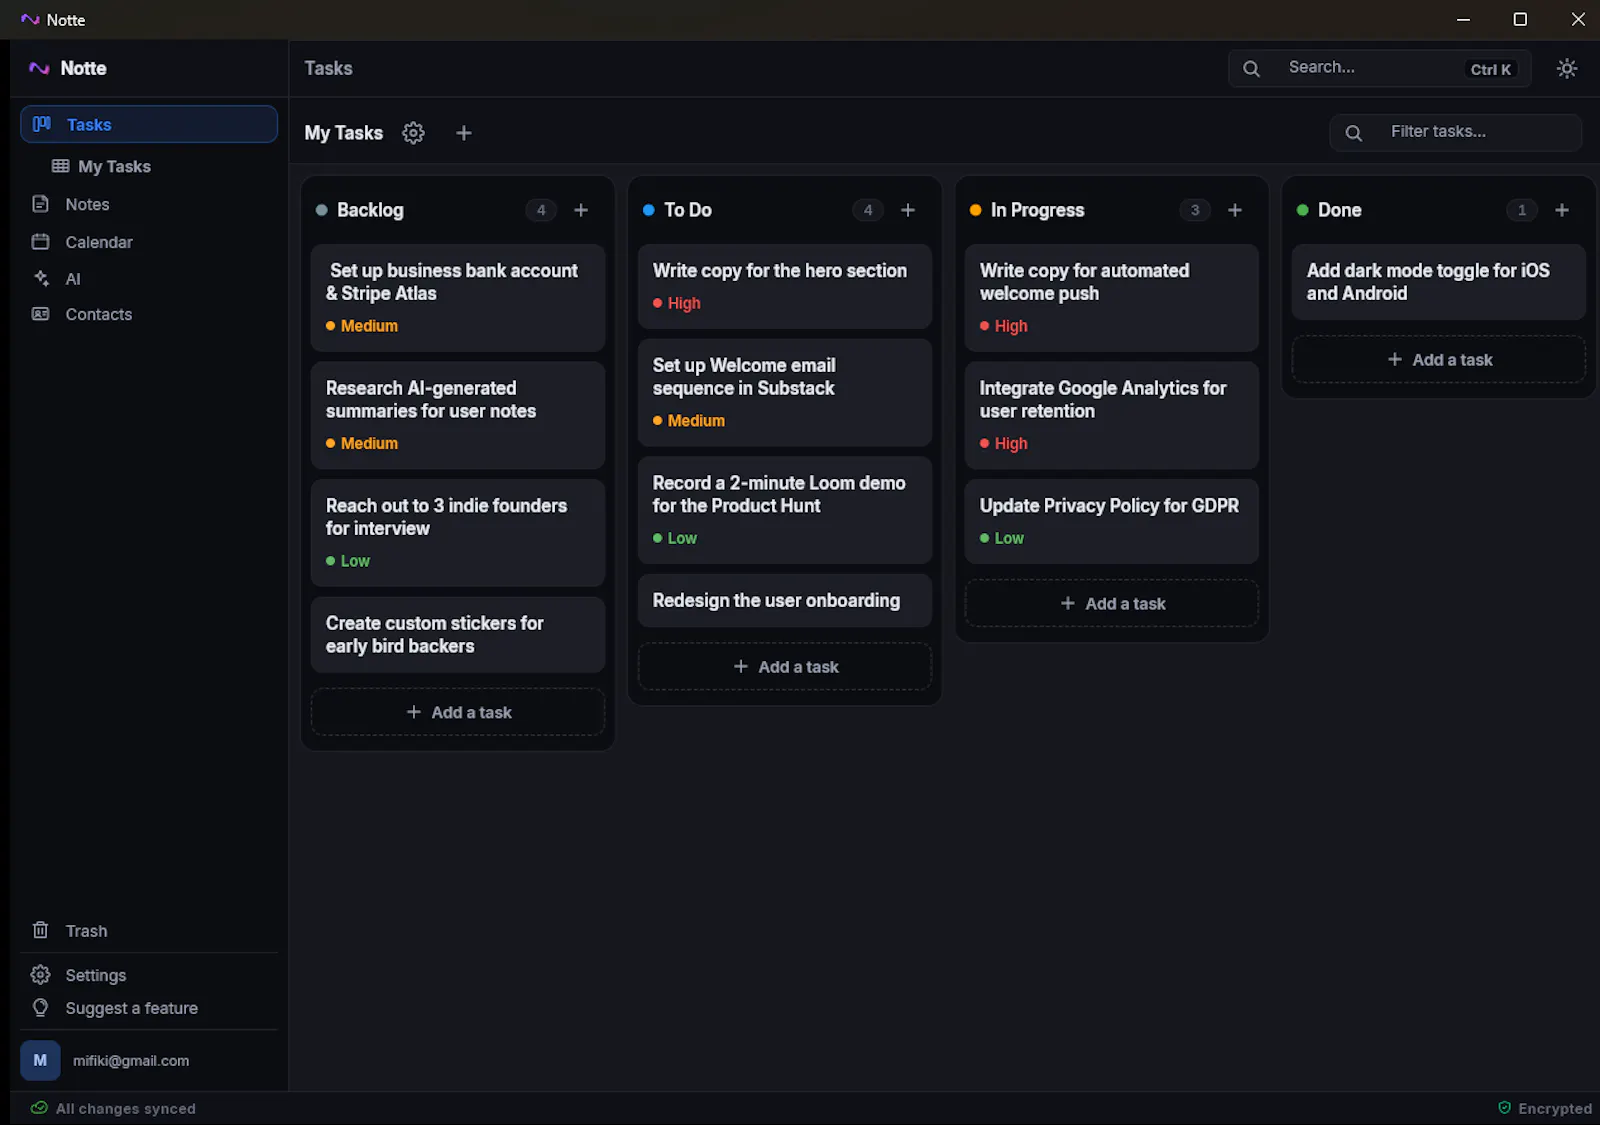Viewport: 1600px width, 1125px height.
Task: Click Add a task in To Do column
Action: [785, 667]
